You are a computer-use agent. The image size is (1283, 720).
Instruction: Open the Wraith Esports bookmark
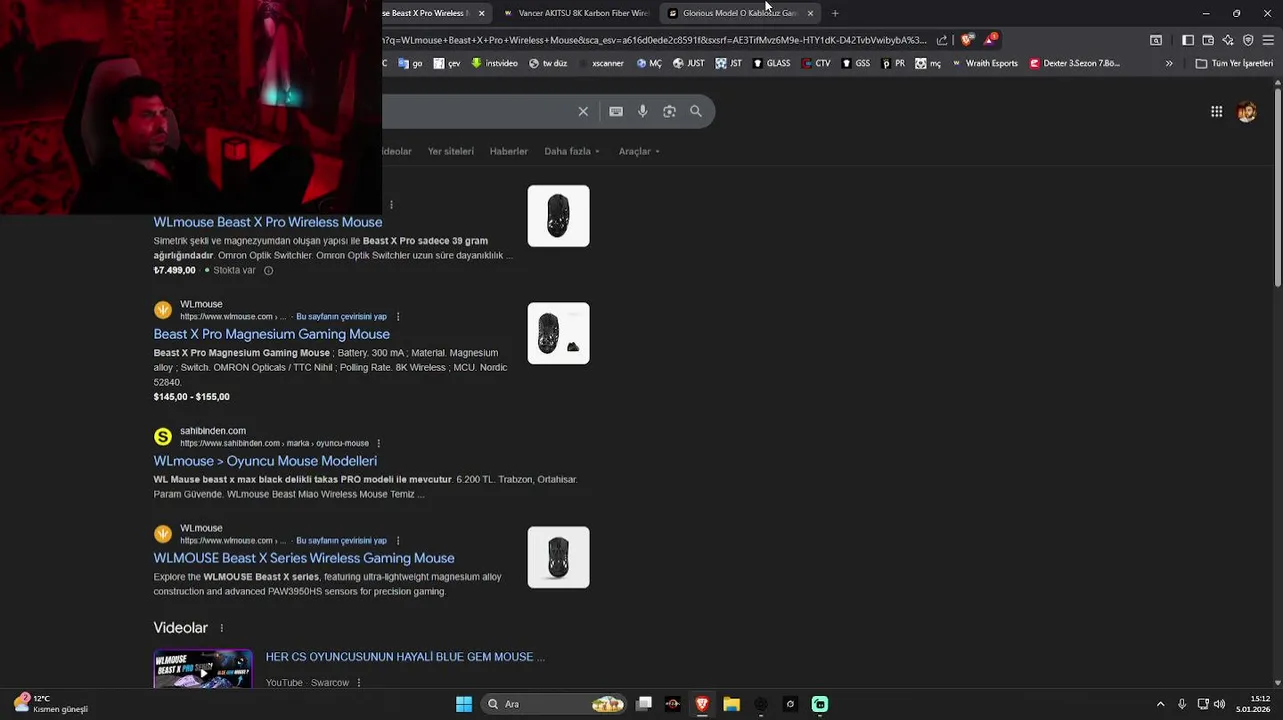(984, 63)
